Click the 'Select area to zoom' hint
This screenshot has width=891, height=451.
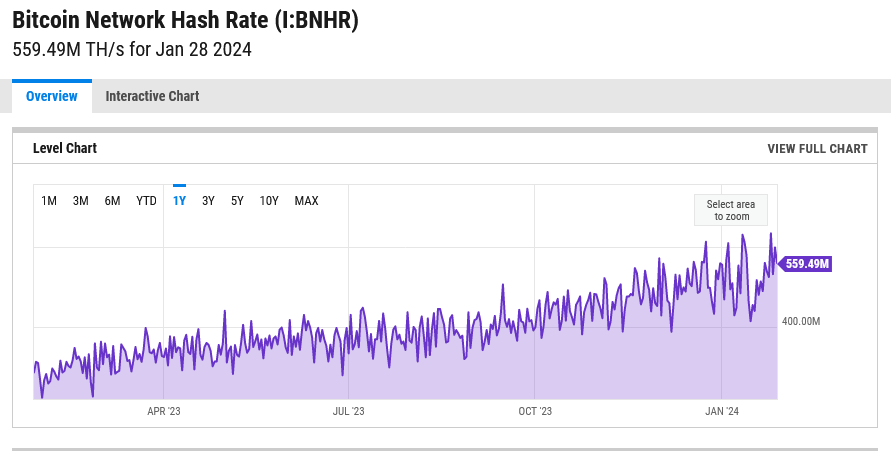coord(731,210)
